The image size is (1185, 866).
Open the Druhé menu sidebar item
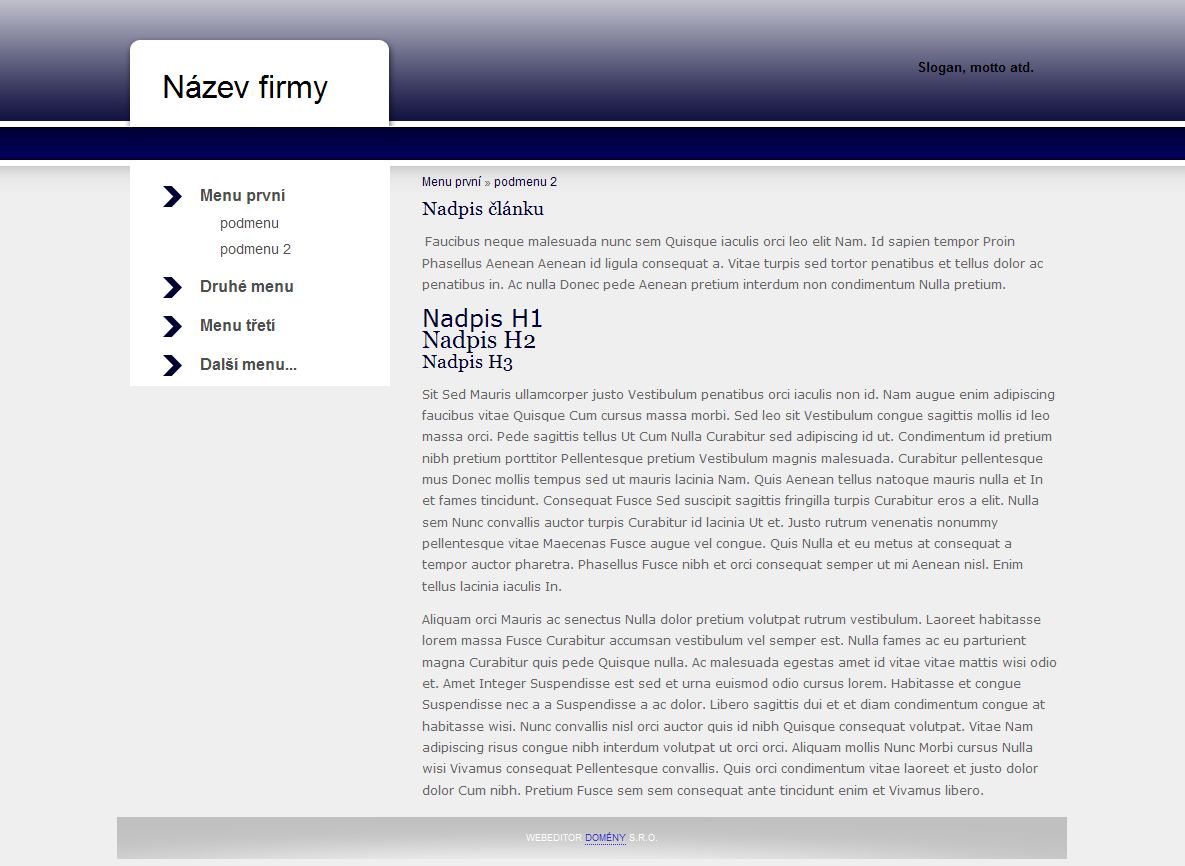point(246,286)
